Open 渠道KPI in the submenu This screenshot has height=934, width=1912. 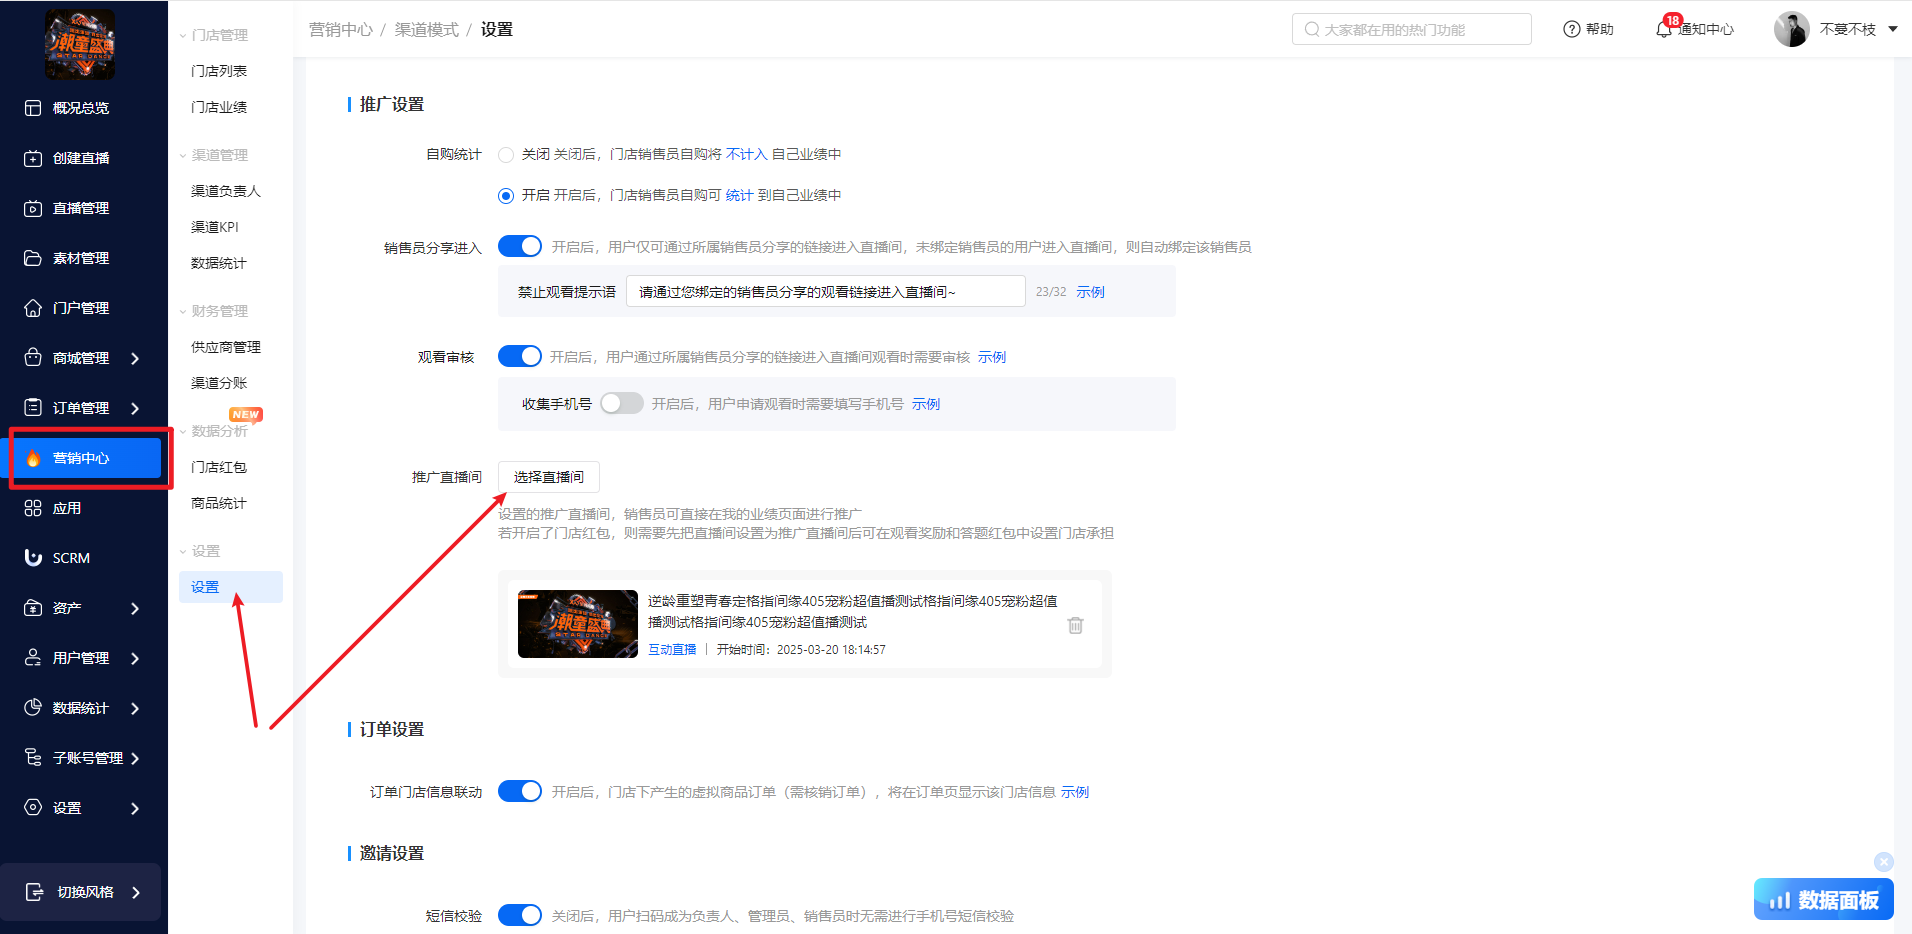coord(215,227)
